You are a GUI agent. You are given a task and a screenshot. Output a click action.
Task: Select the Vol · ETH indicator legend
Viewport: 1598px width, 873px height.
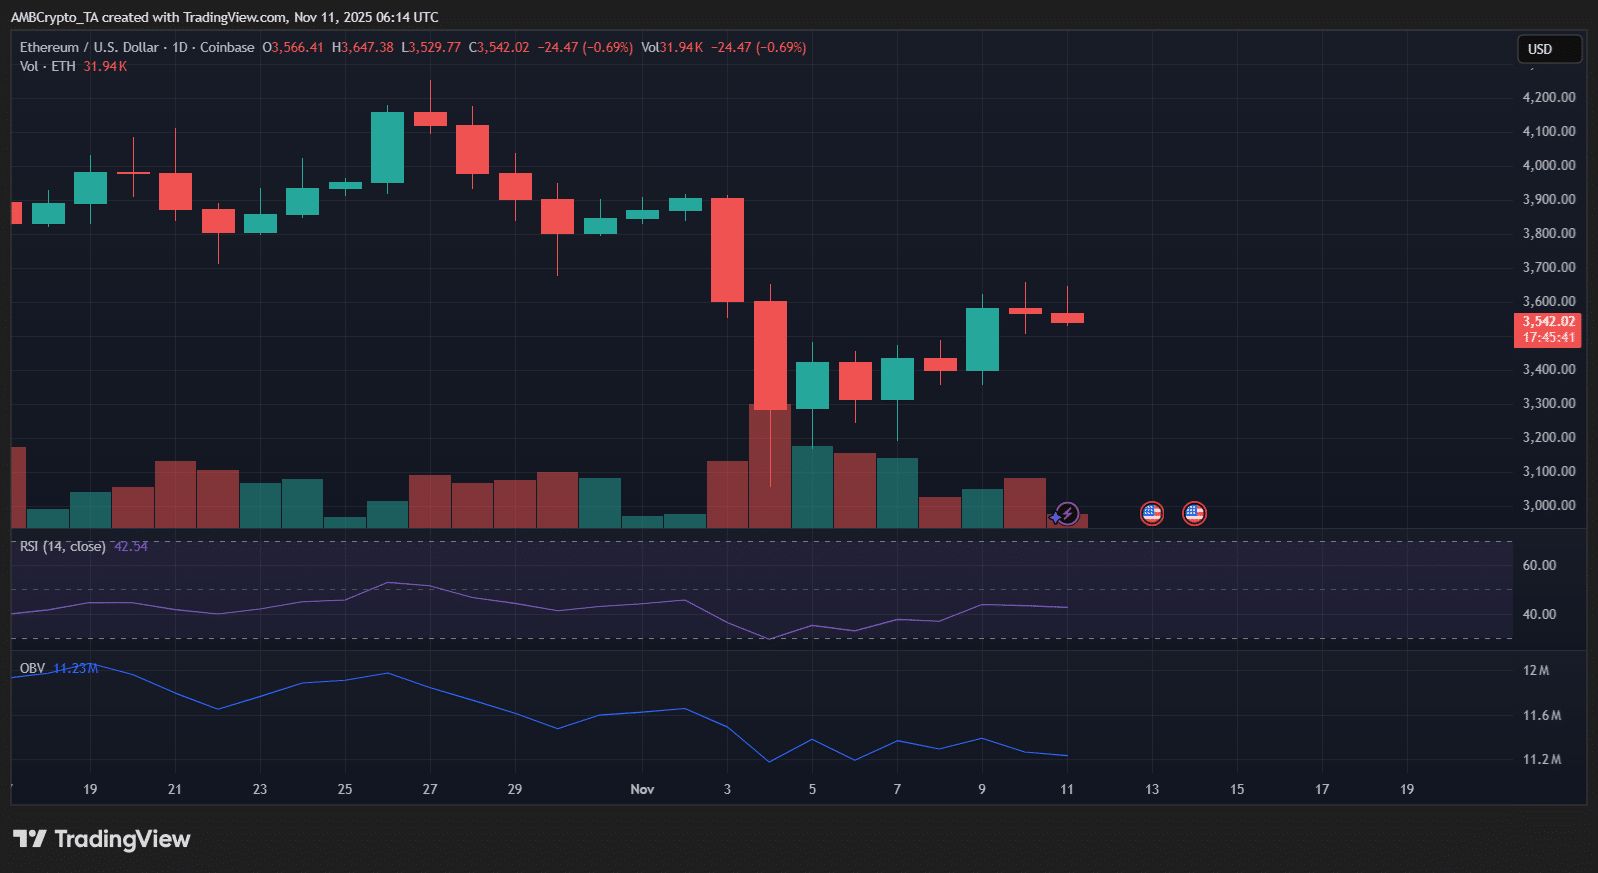click(x=47, y=66)
